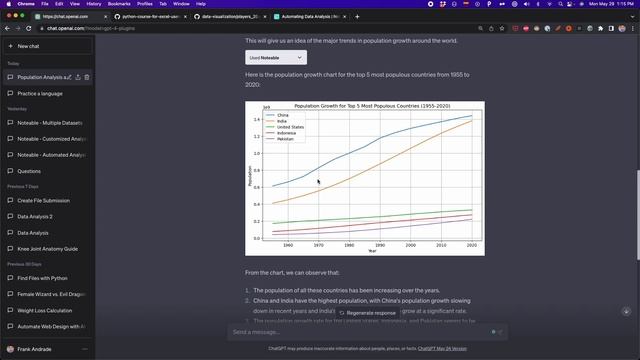Open Noteable - Customized Analysis chat
Screen dimensions: 640x360
[x=48, y=139]
